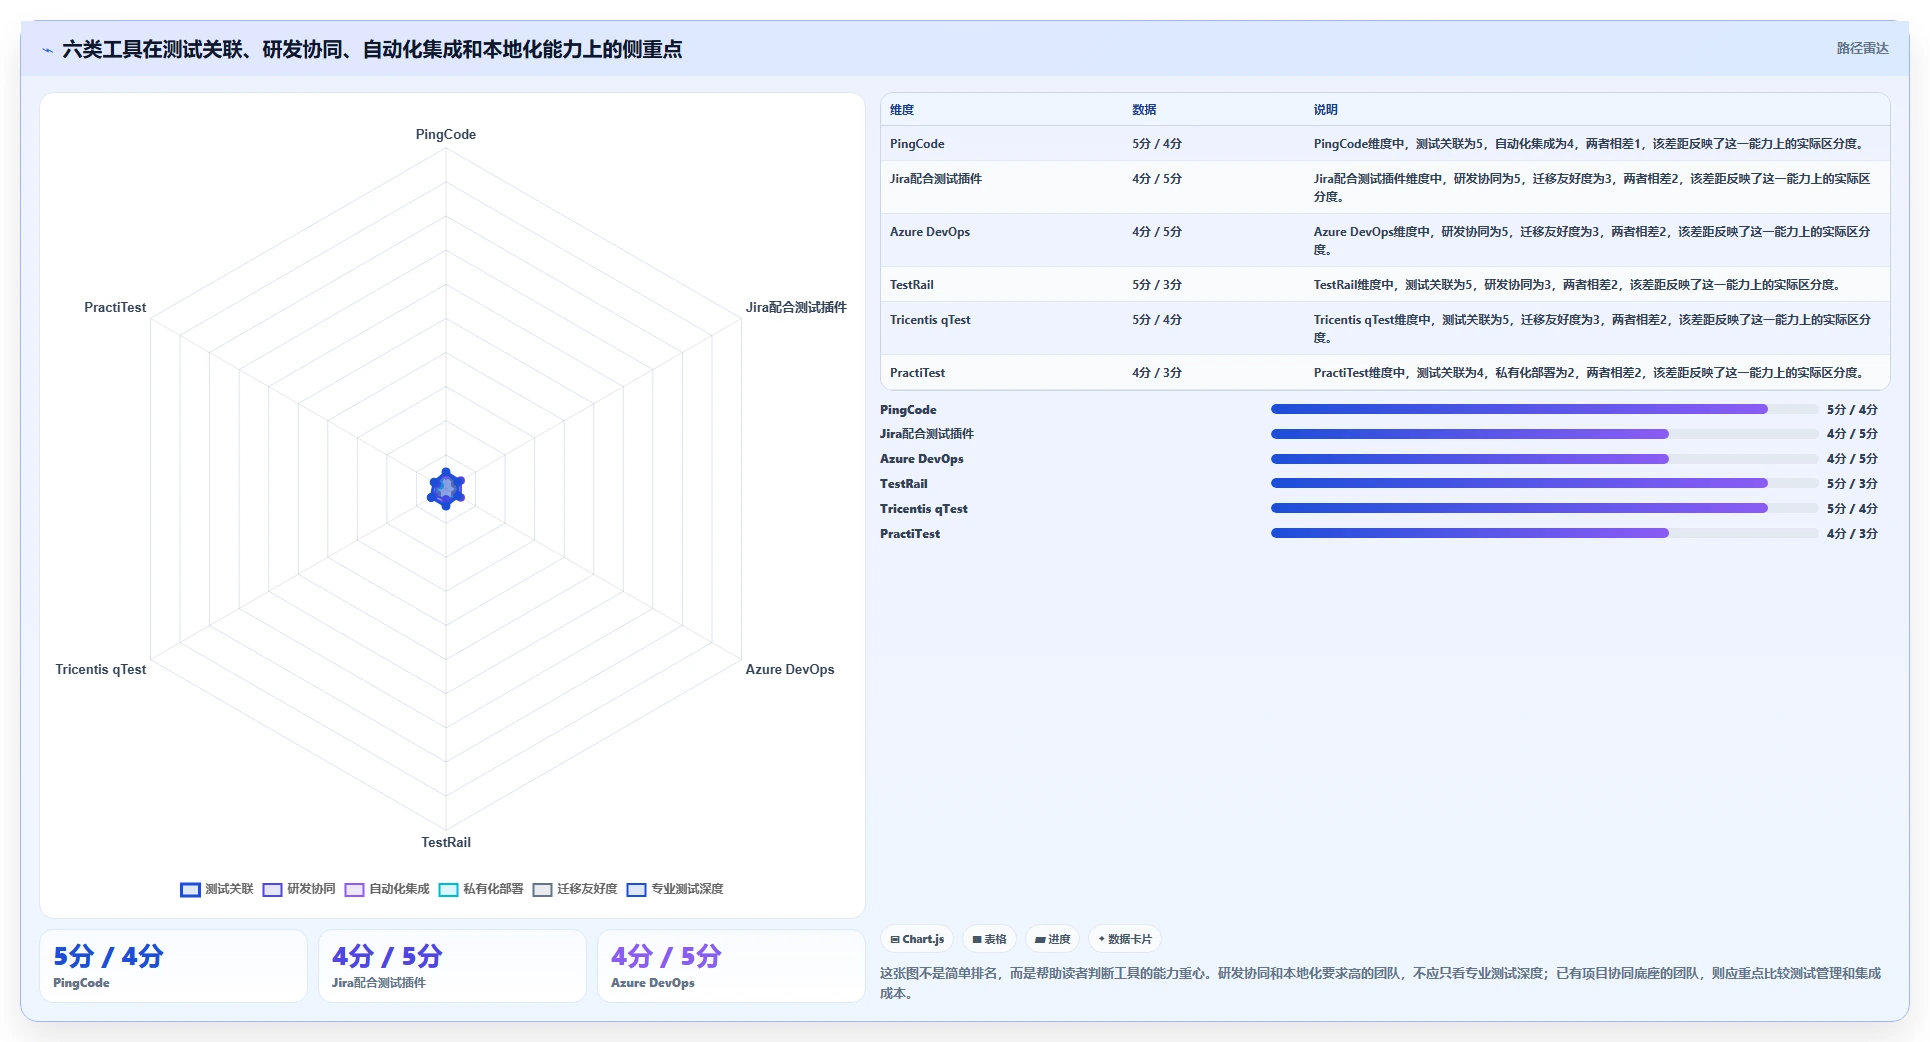This screenshot has height=1042, width=1930.
Task: Click the Jira配合测试插件 axis label on the radar
Action: coord(796,308)
